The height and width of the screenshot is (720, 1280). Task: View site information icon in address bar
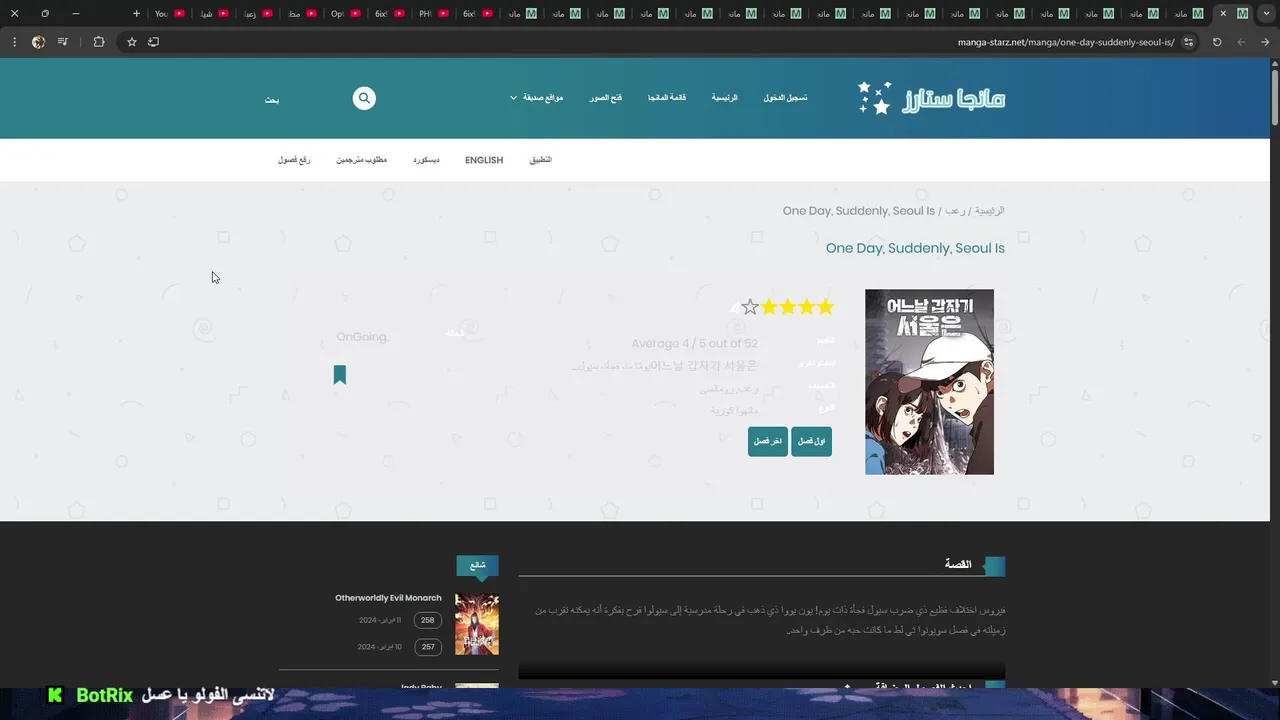(x=1188, y=42)
